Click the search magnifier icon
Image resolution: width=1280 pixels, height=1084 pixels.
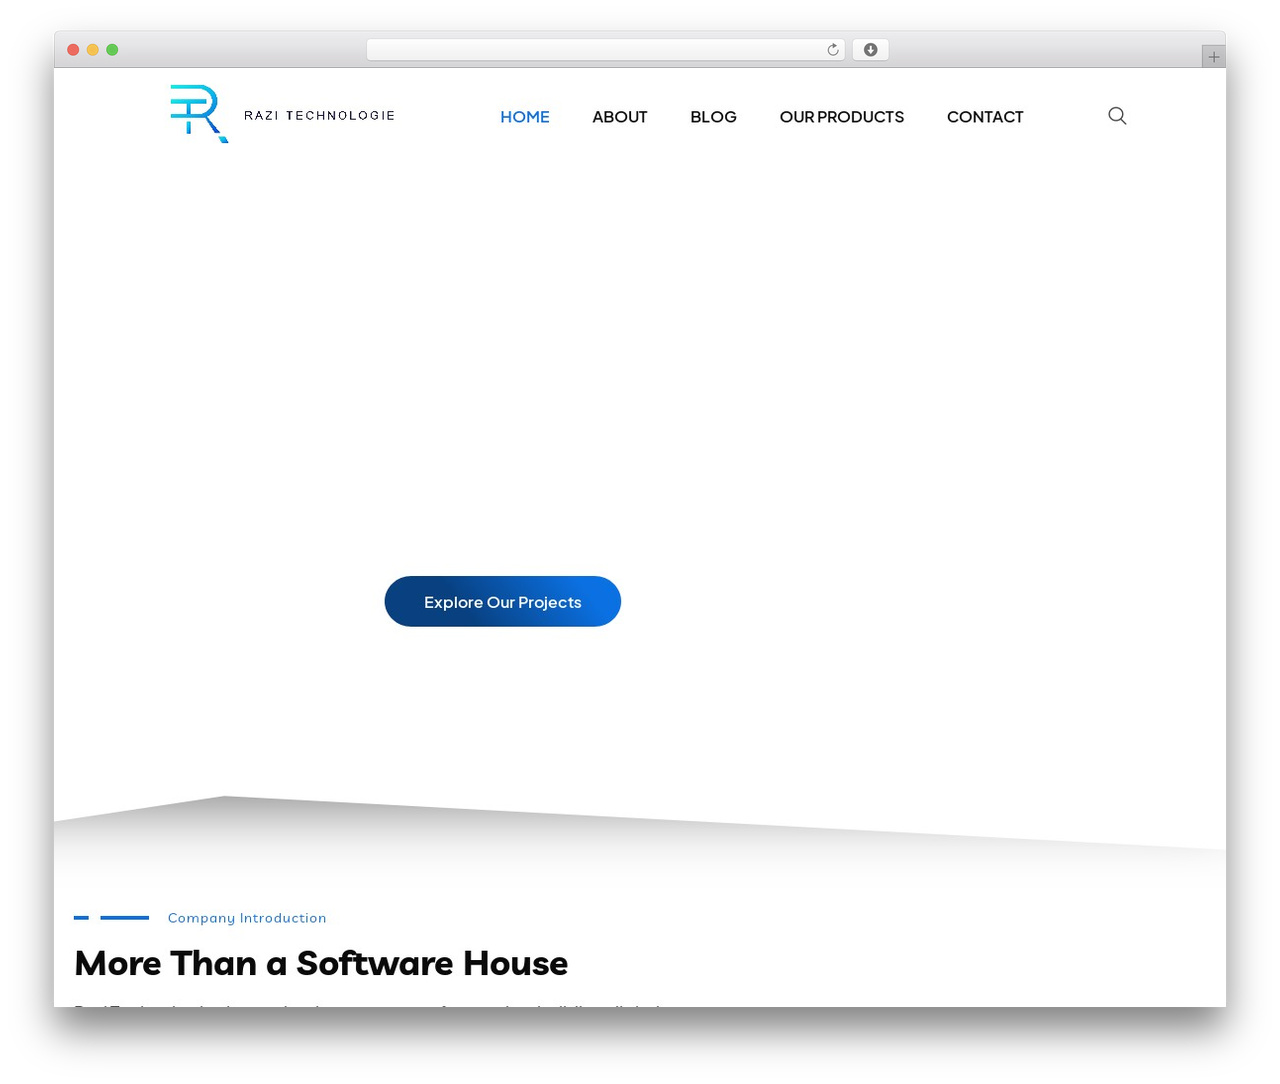point(1117,116)
